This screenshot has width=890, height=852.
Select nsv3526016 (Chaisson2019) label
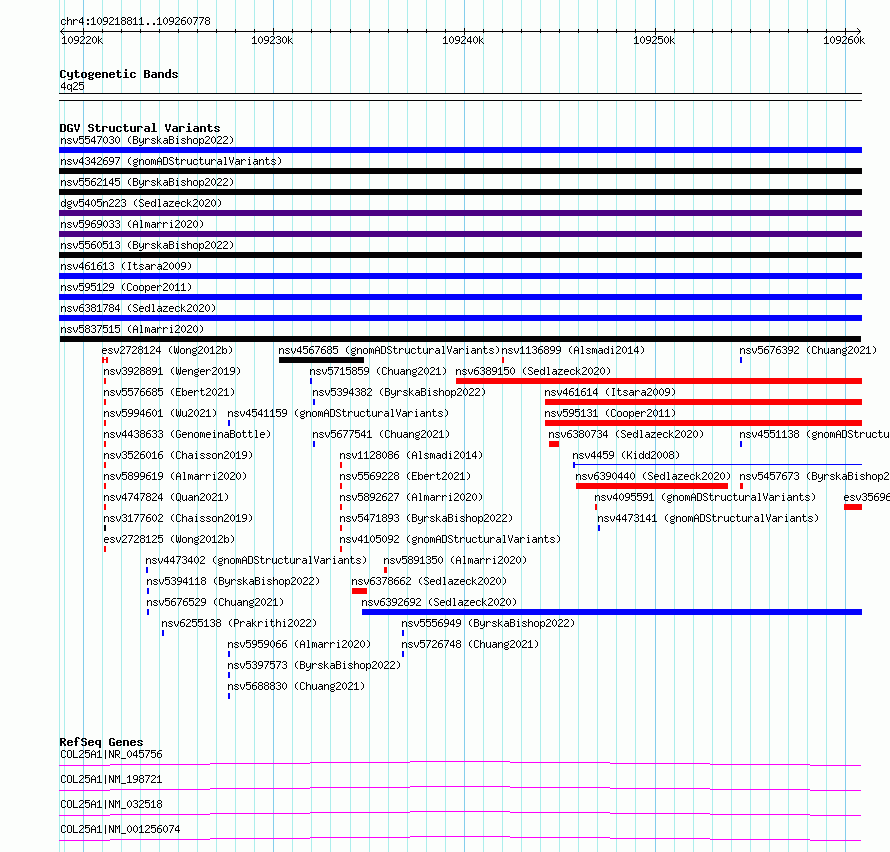pyautogui.click(x=178, y=455)
